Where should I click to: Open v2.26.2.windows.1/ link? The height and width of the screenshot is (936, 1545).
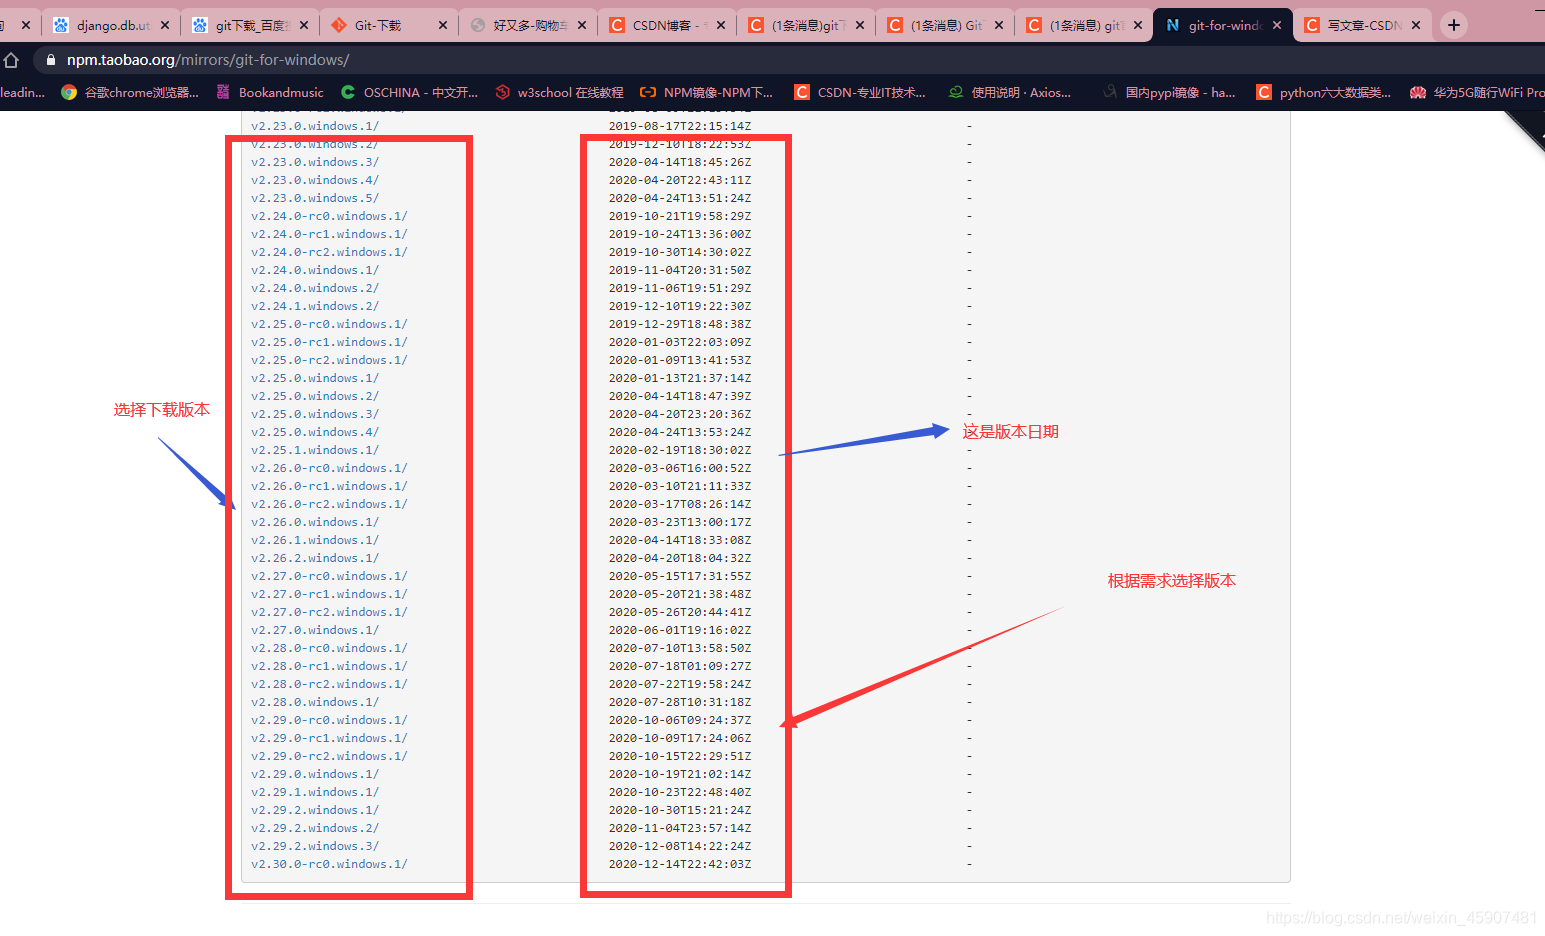315,558
